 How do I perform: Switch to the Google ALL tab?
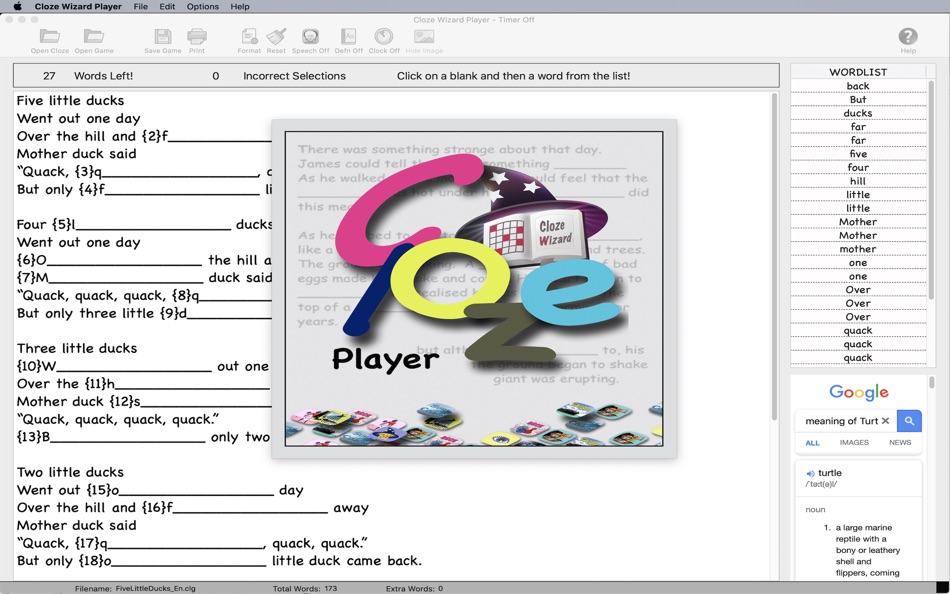(x=812, y=443)
